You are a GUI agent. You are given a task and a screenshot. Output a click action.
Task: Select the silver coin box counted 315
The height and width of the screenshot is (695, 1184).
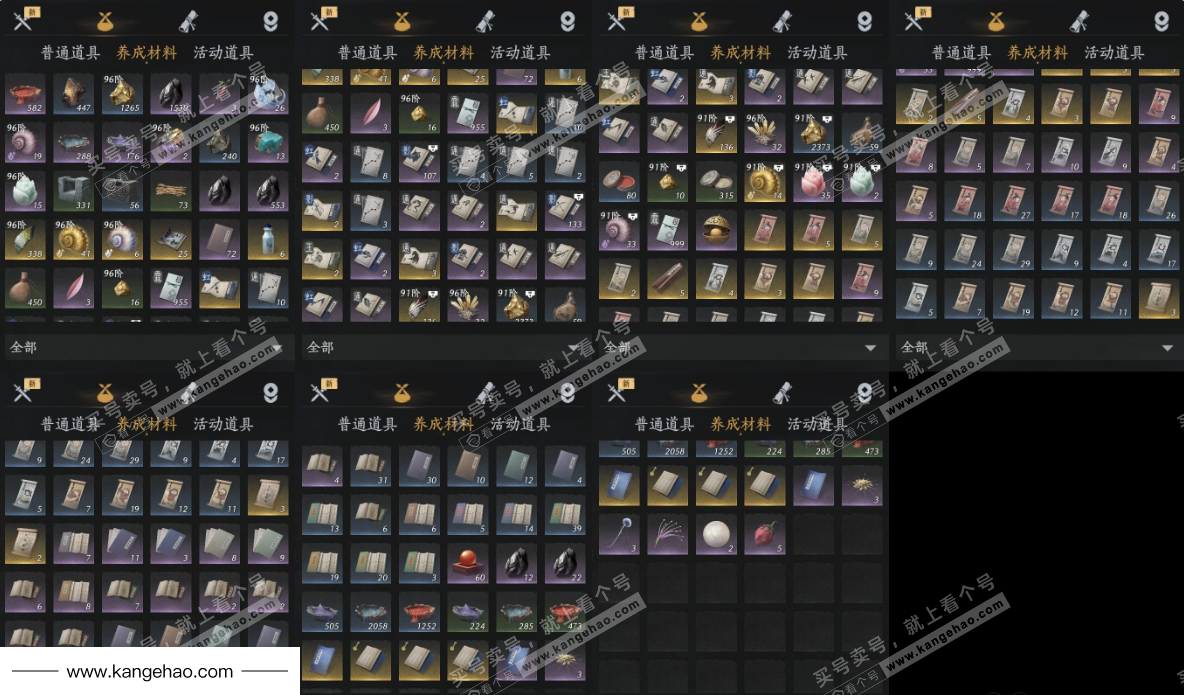(x=716, y=182)
